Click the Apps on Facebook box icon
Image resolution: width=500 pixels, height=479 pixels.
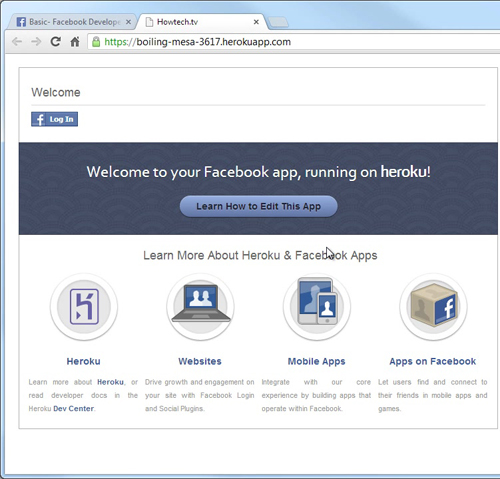click(433, 307)
